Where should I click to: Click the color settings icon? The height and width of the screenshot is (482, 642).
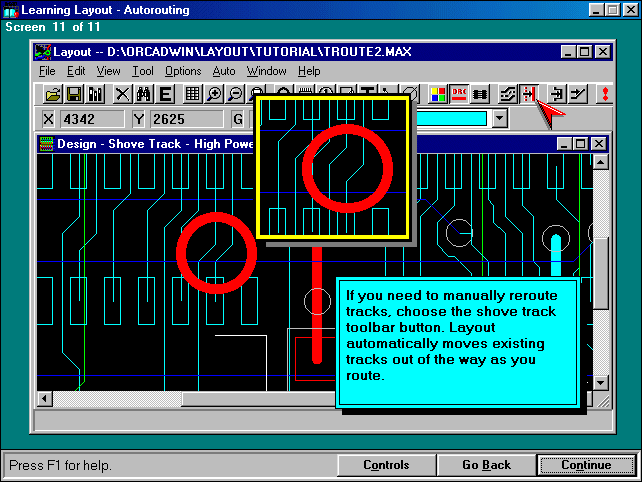438,94
